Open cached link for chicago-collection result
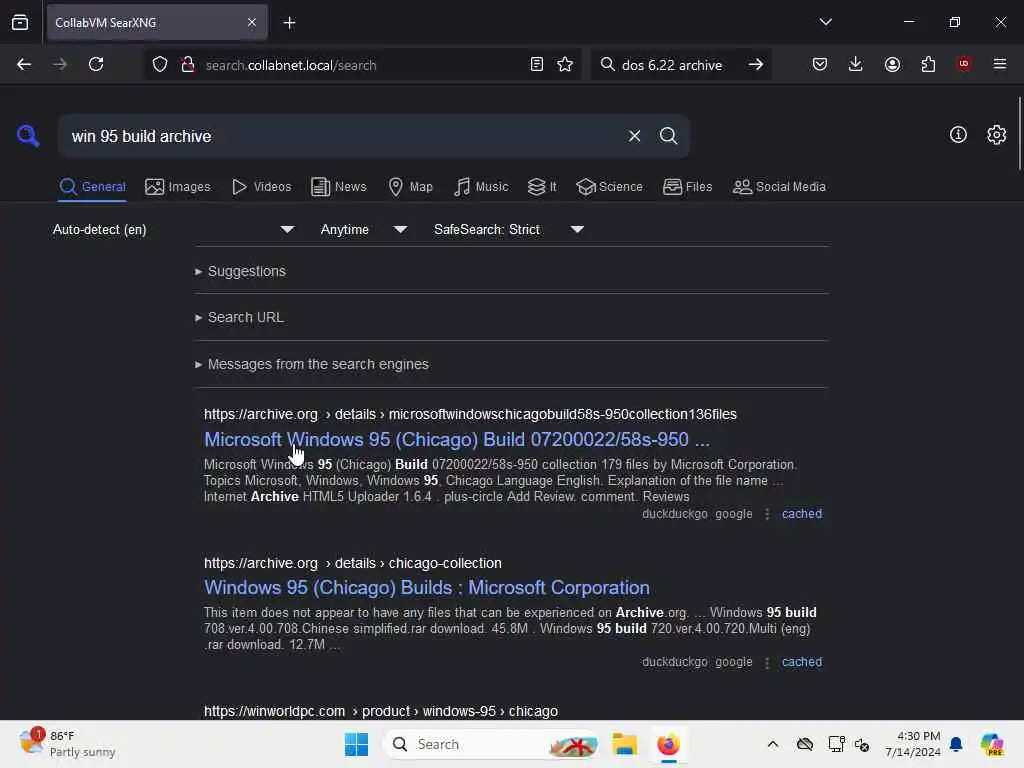The image size is (1024, 768). (x=801, y=662)
